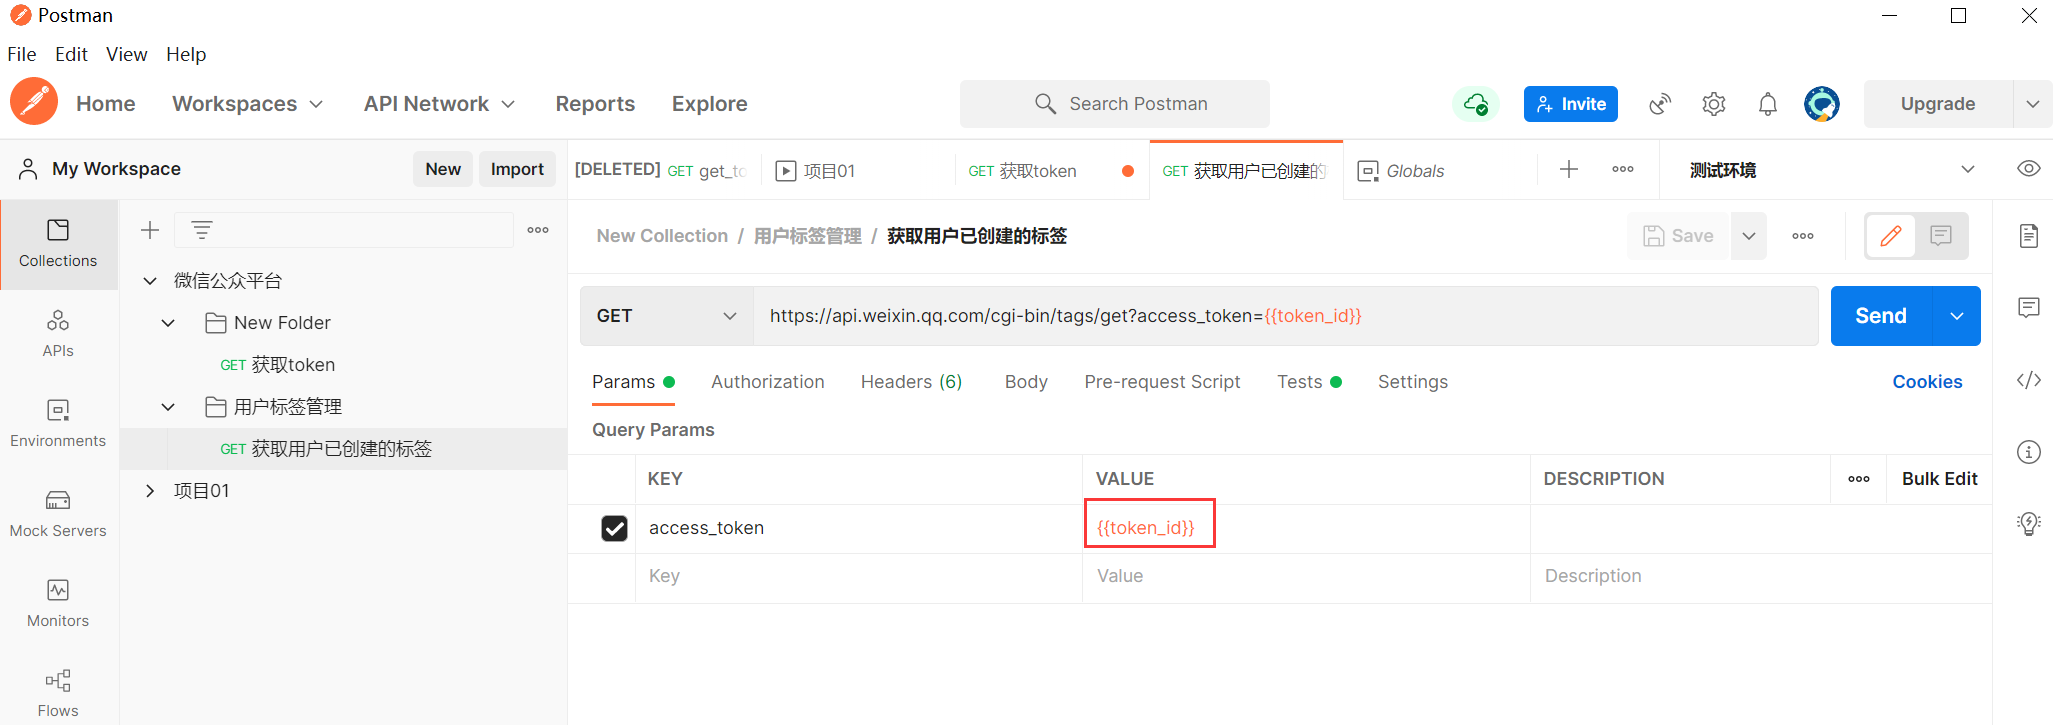Open the Flows sidebar panel
Image resolution: width=2053 pixels, height=725 pixels.
pyautogui.click(x=58, y=693)
